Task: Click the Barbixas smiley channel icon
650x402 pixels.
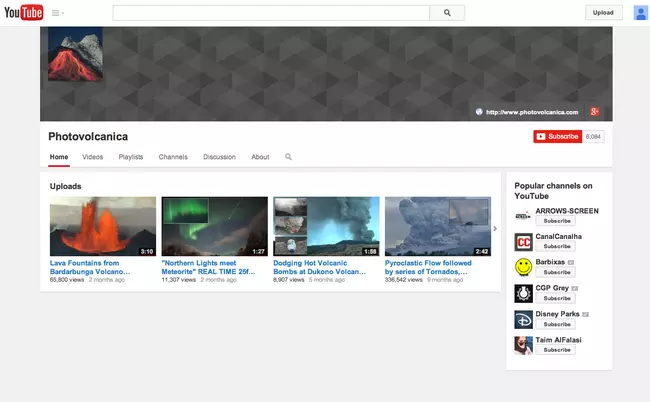Action: tap(523, 267)
